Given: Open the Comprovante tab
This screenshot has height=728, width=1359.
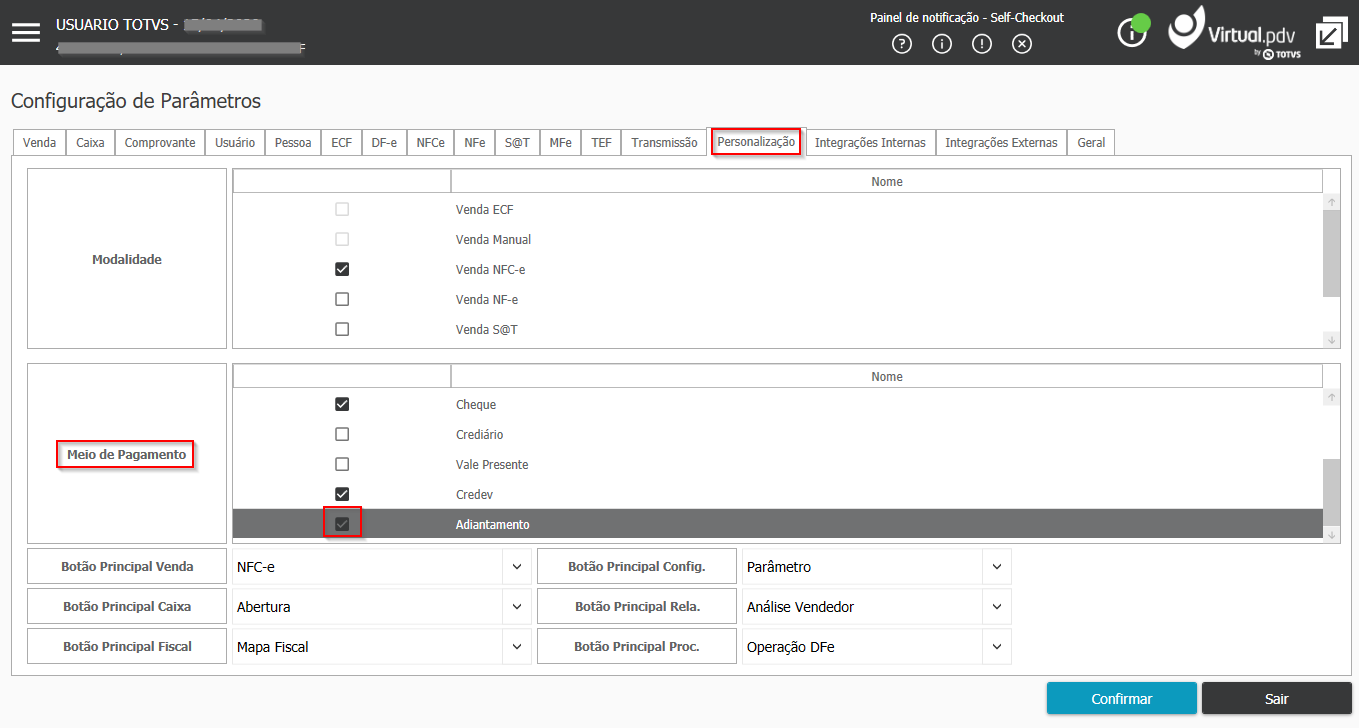Looking at the screenshot, I should coord(160,143).
